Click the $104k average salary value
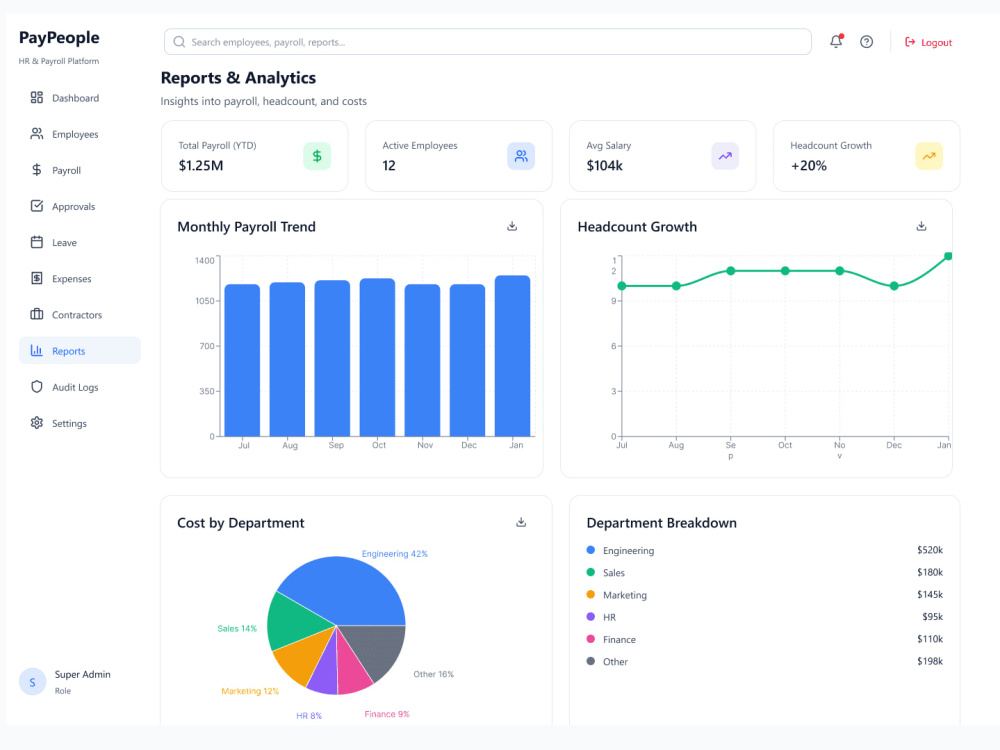 tap(605, 166)
